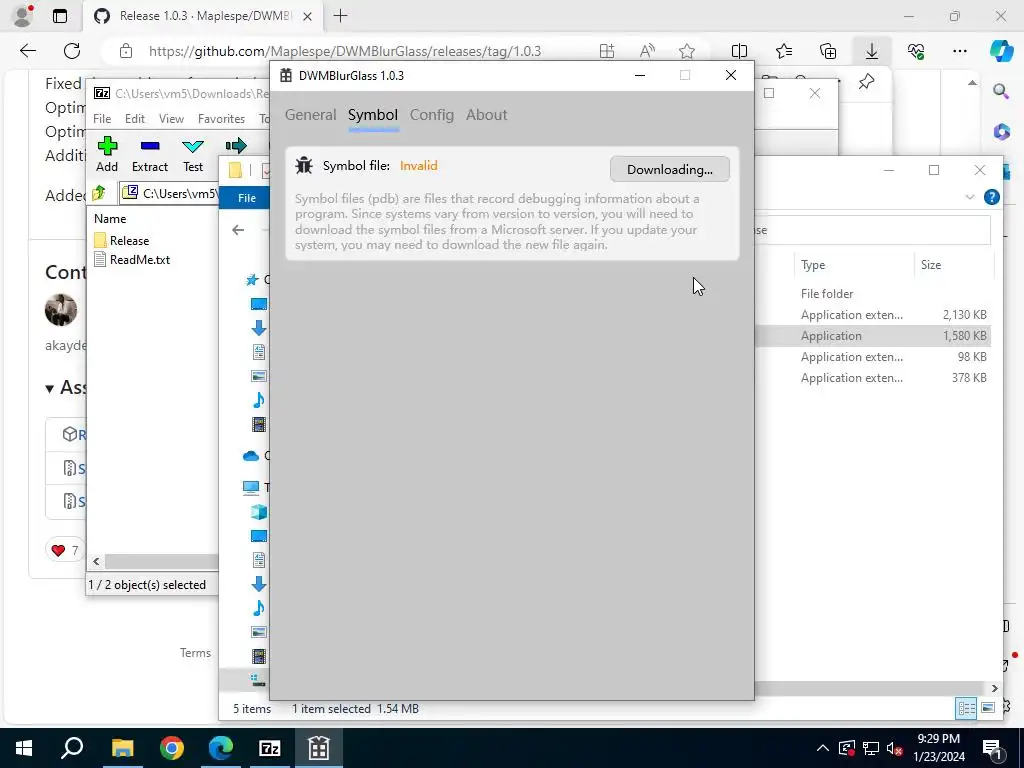Select the 98 KB application extension row
This screenshot has width=1024, height=768.
(x=872, y=357)
